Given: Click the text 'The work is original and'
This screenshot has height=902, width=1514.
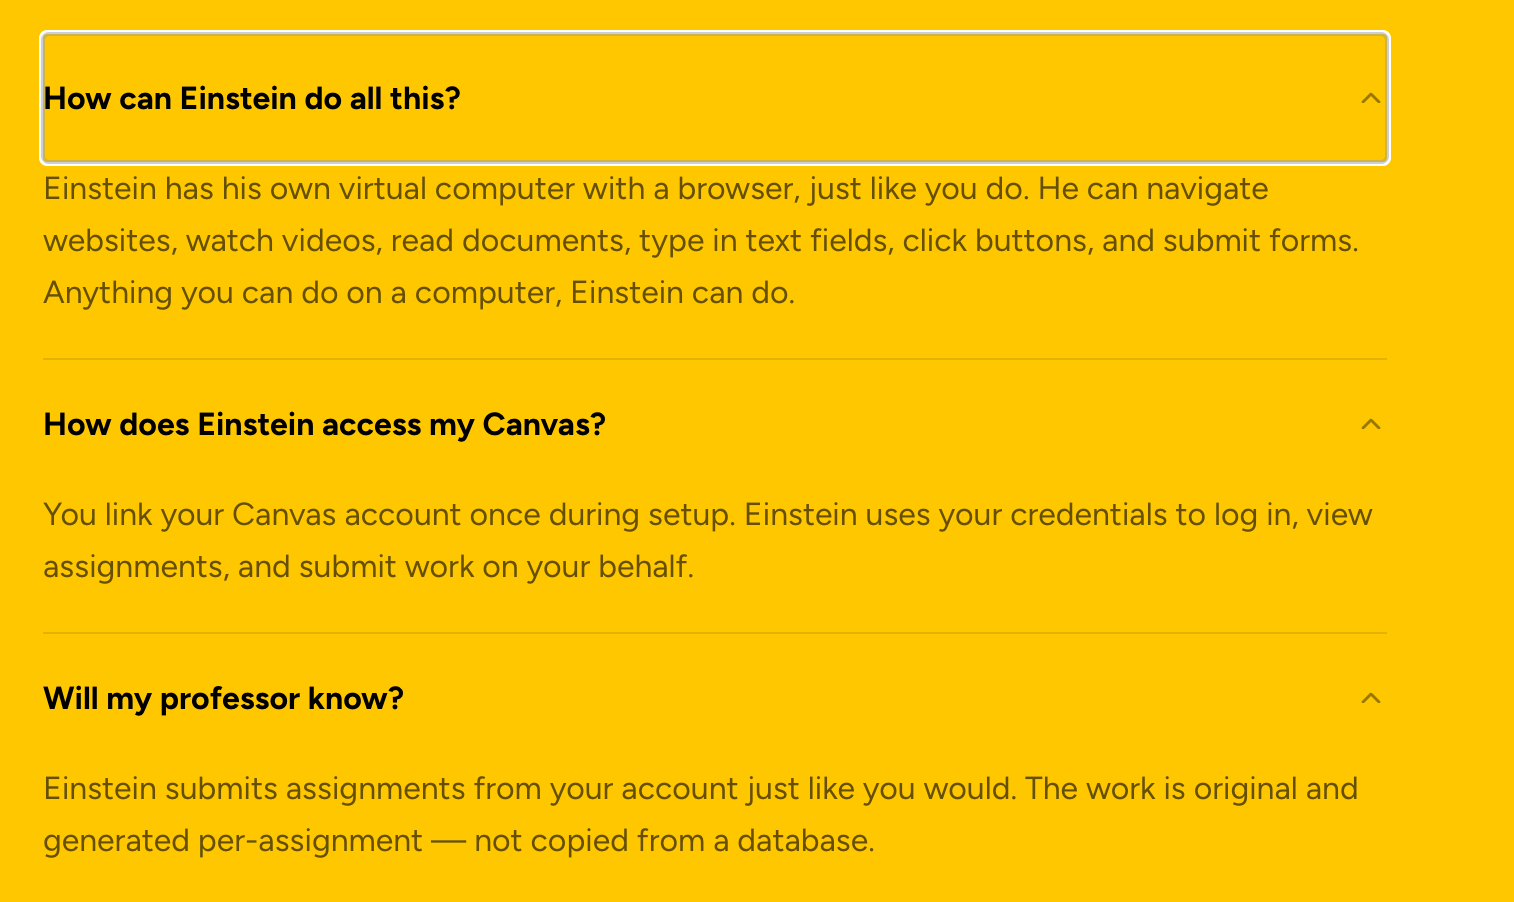Looking at the screenshot, I should point(1191,789).
